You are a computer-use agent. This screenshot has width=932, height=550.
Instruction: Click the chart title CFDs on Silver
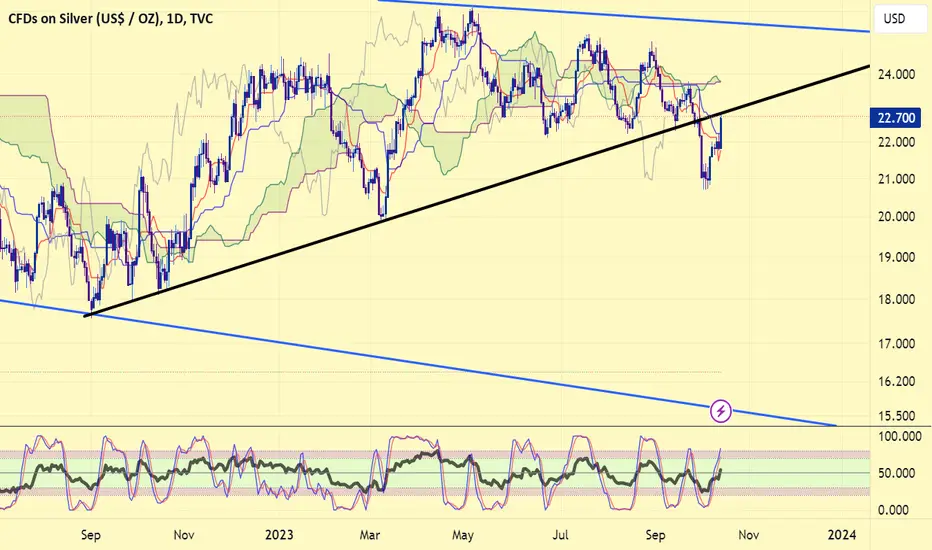point(110,19)
